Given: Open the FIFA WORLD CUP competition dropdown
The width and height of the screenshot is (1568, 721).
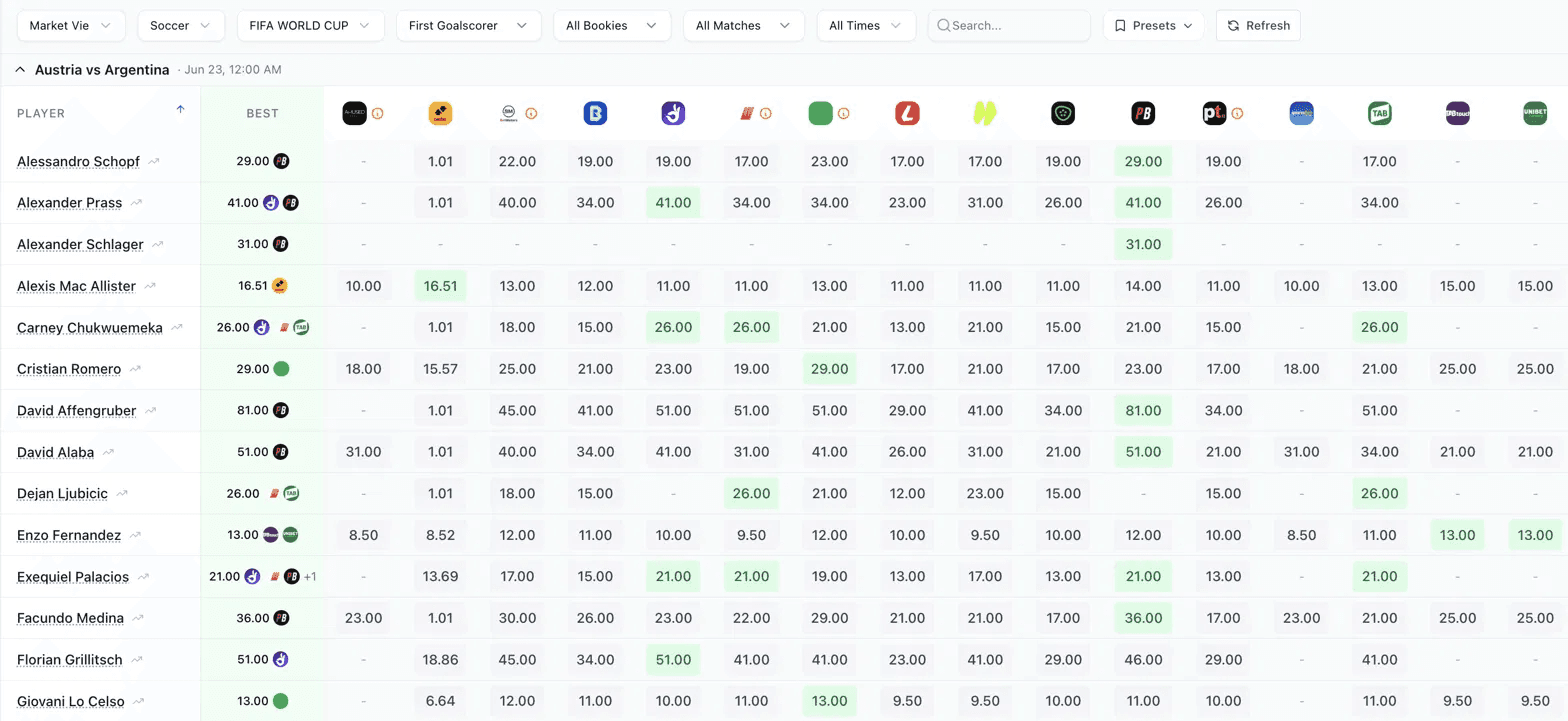Looking at the screenshot, I should (311, 26).
